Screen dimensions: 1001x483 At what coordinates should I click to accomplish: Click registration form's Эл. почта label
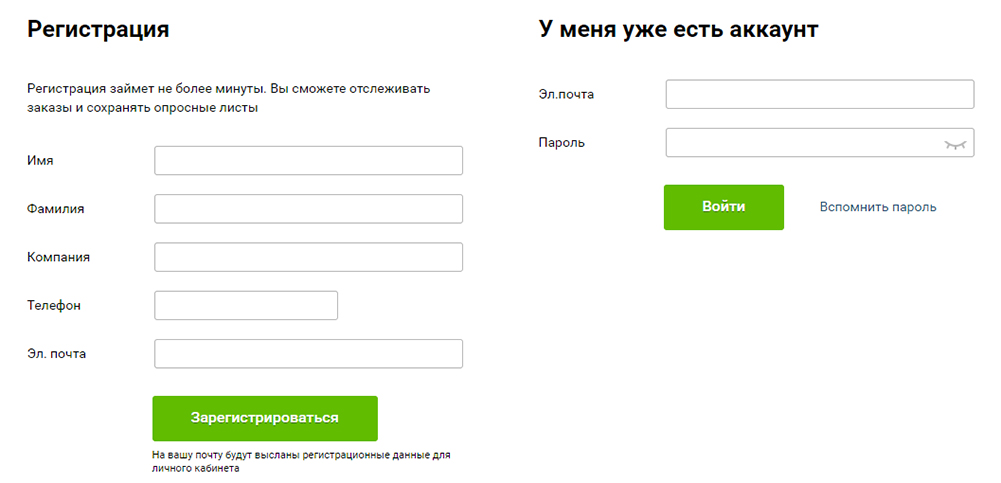(56, 353)
